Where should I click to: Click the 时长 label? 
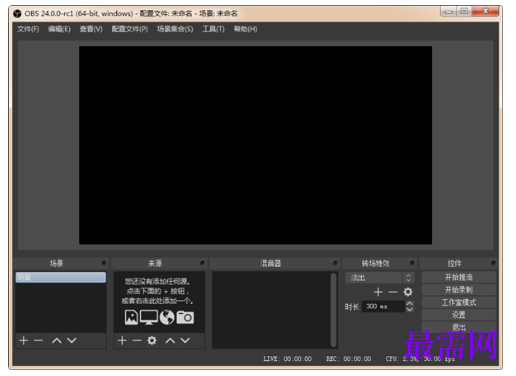[352, 307]
